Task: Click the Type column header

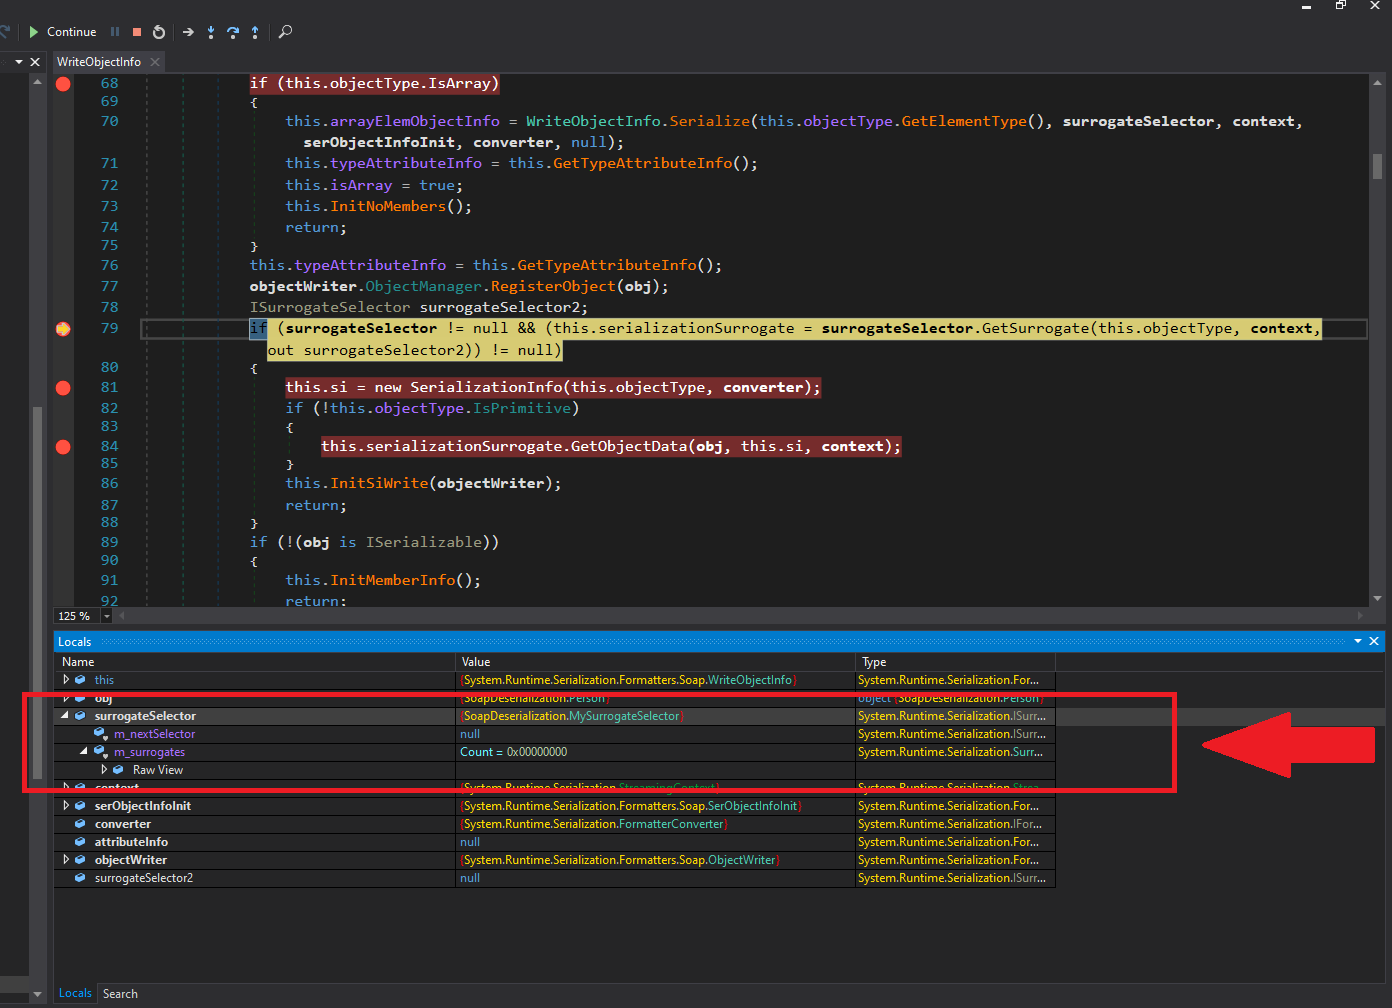Action: click(955, 662)
